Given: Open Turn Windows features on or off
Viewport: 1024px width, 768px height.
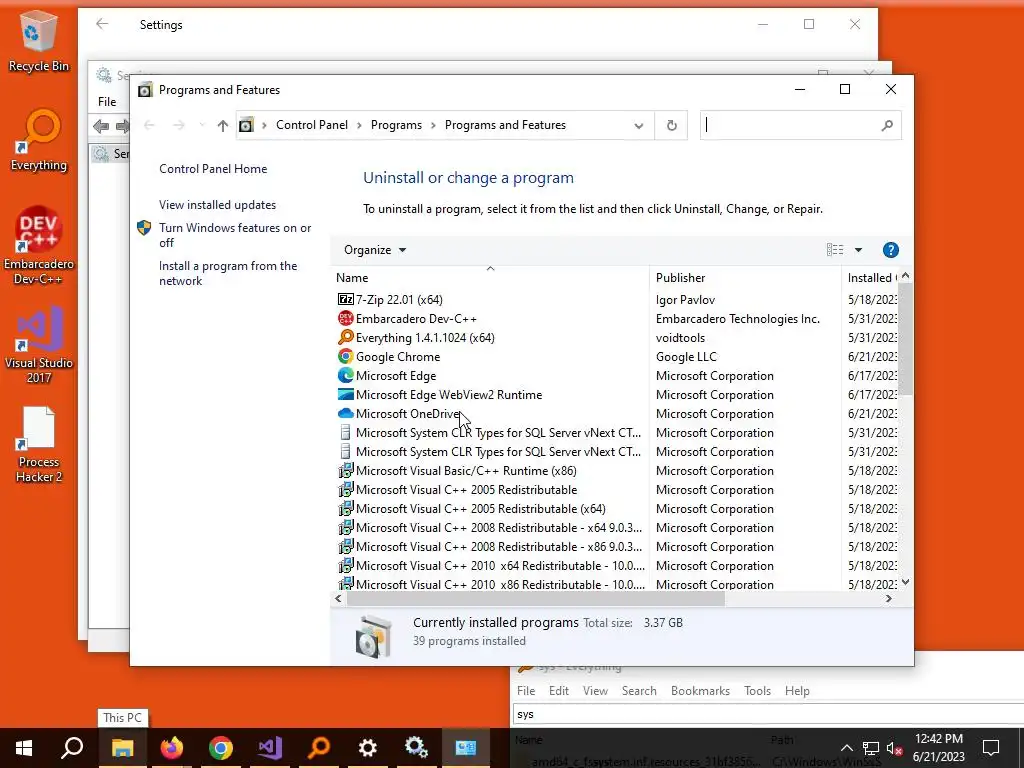Looking at the screenshot, I should tap(235, 235).
